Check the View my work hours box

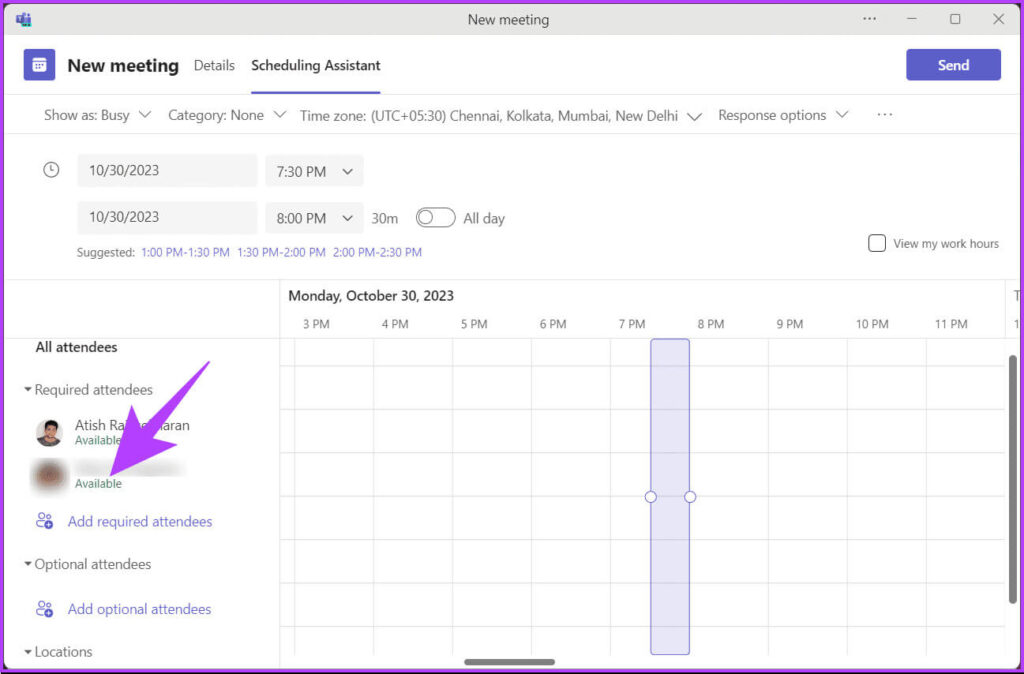pos(877,243)
